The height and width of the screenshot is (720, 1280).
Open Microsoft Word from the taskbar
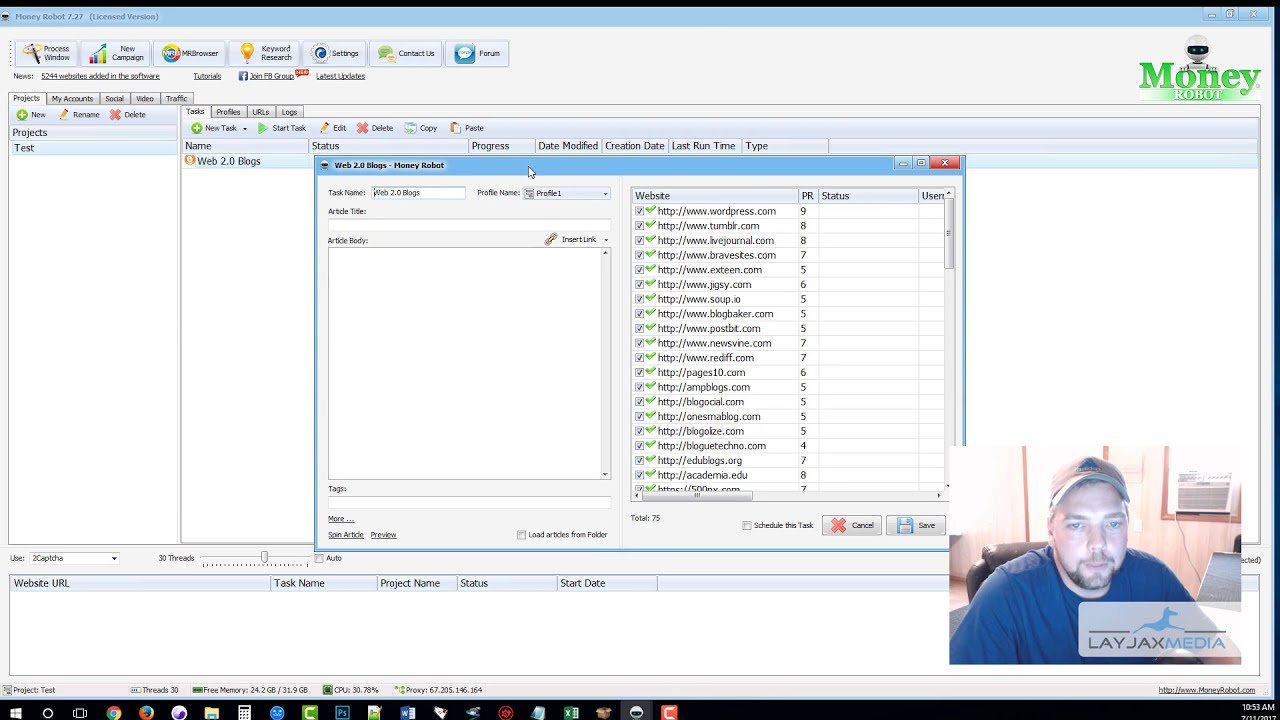click(407, 713)
